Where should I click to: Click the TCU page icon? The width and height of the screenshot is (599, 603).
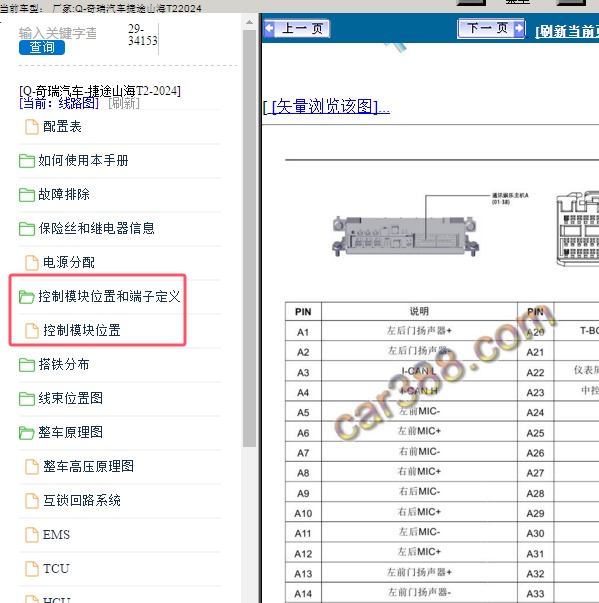coord(32,568)
